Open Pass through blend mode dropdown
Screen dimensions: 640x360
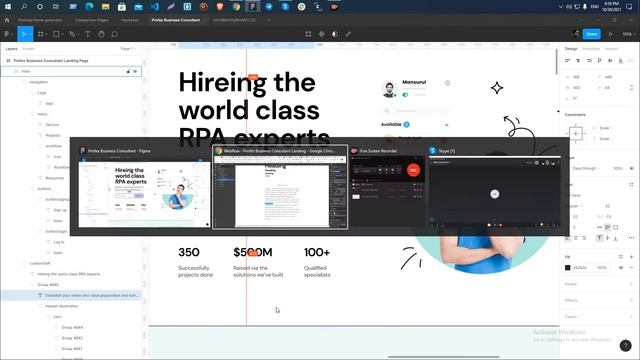pyautogui.click(x=587, y=168)
